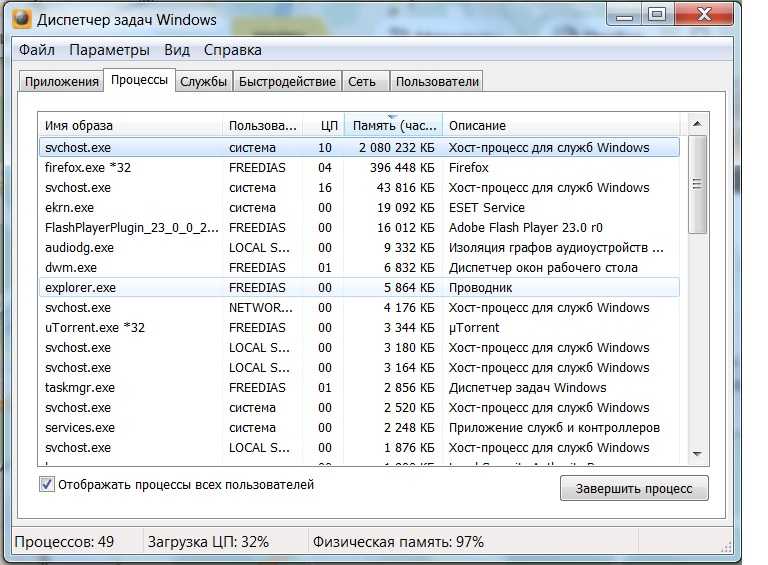Viewport: 768px width, 565px height.
Task: Toggle showing processes from all users
Action: [47, 484]
